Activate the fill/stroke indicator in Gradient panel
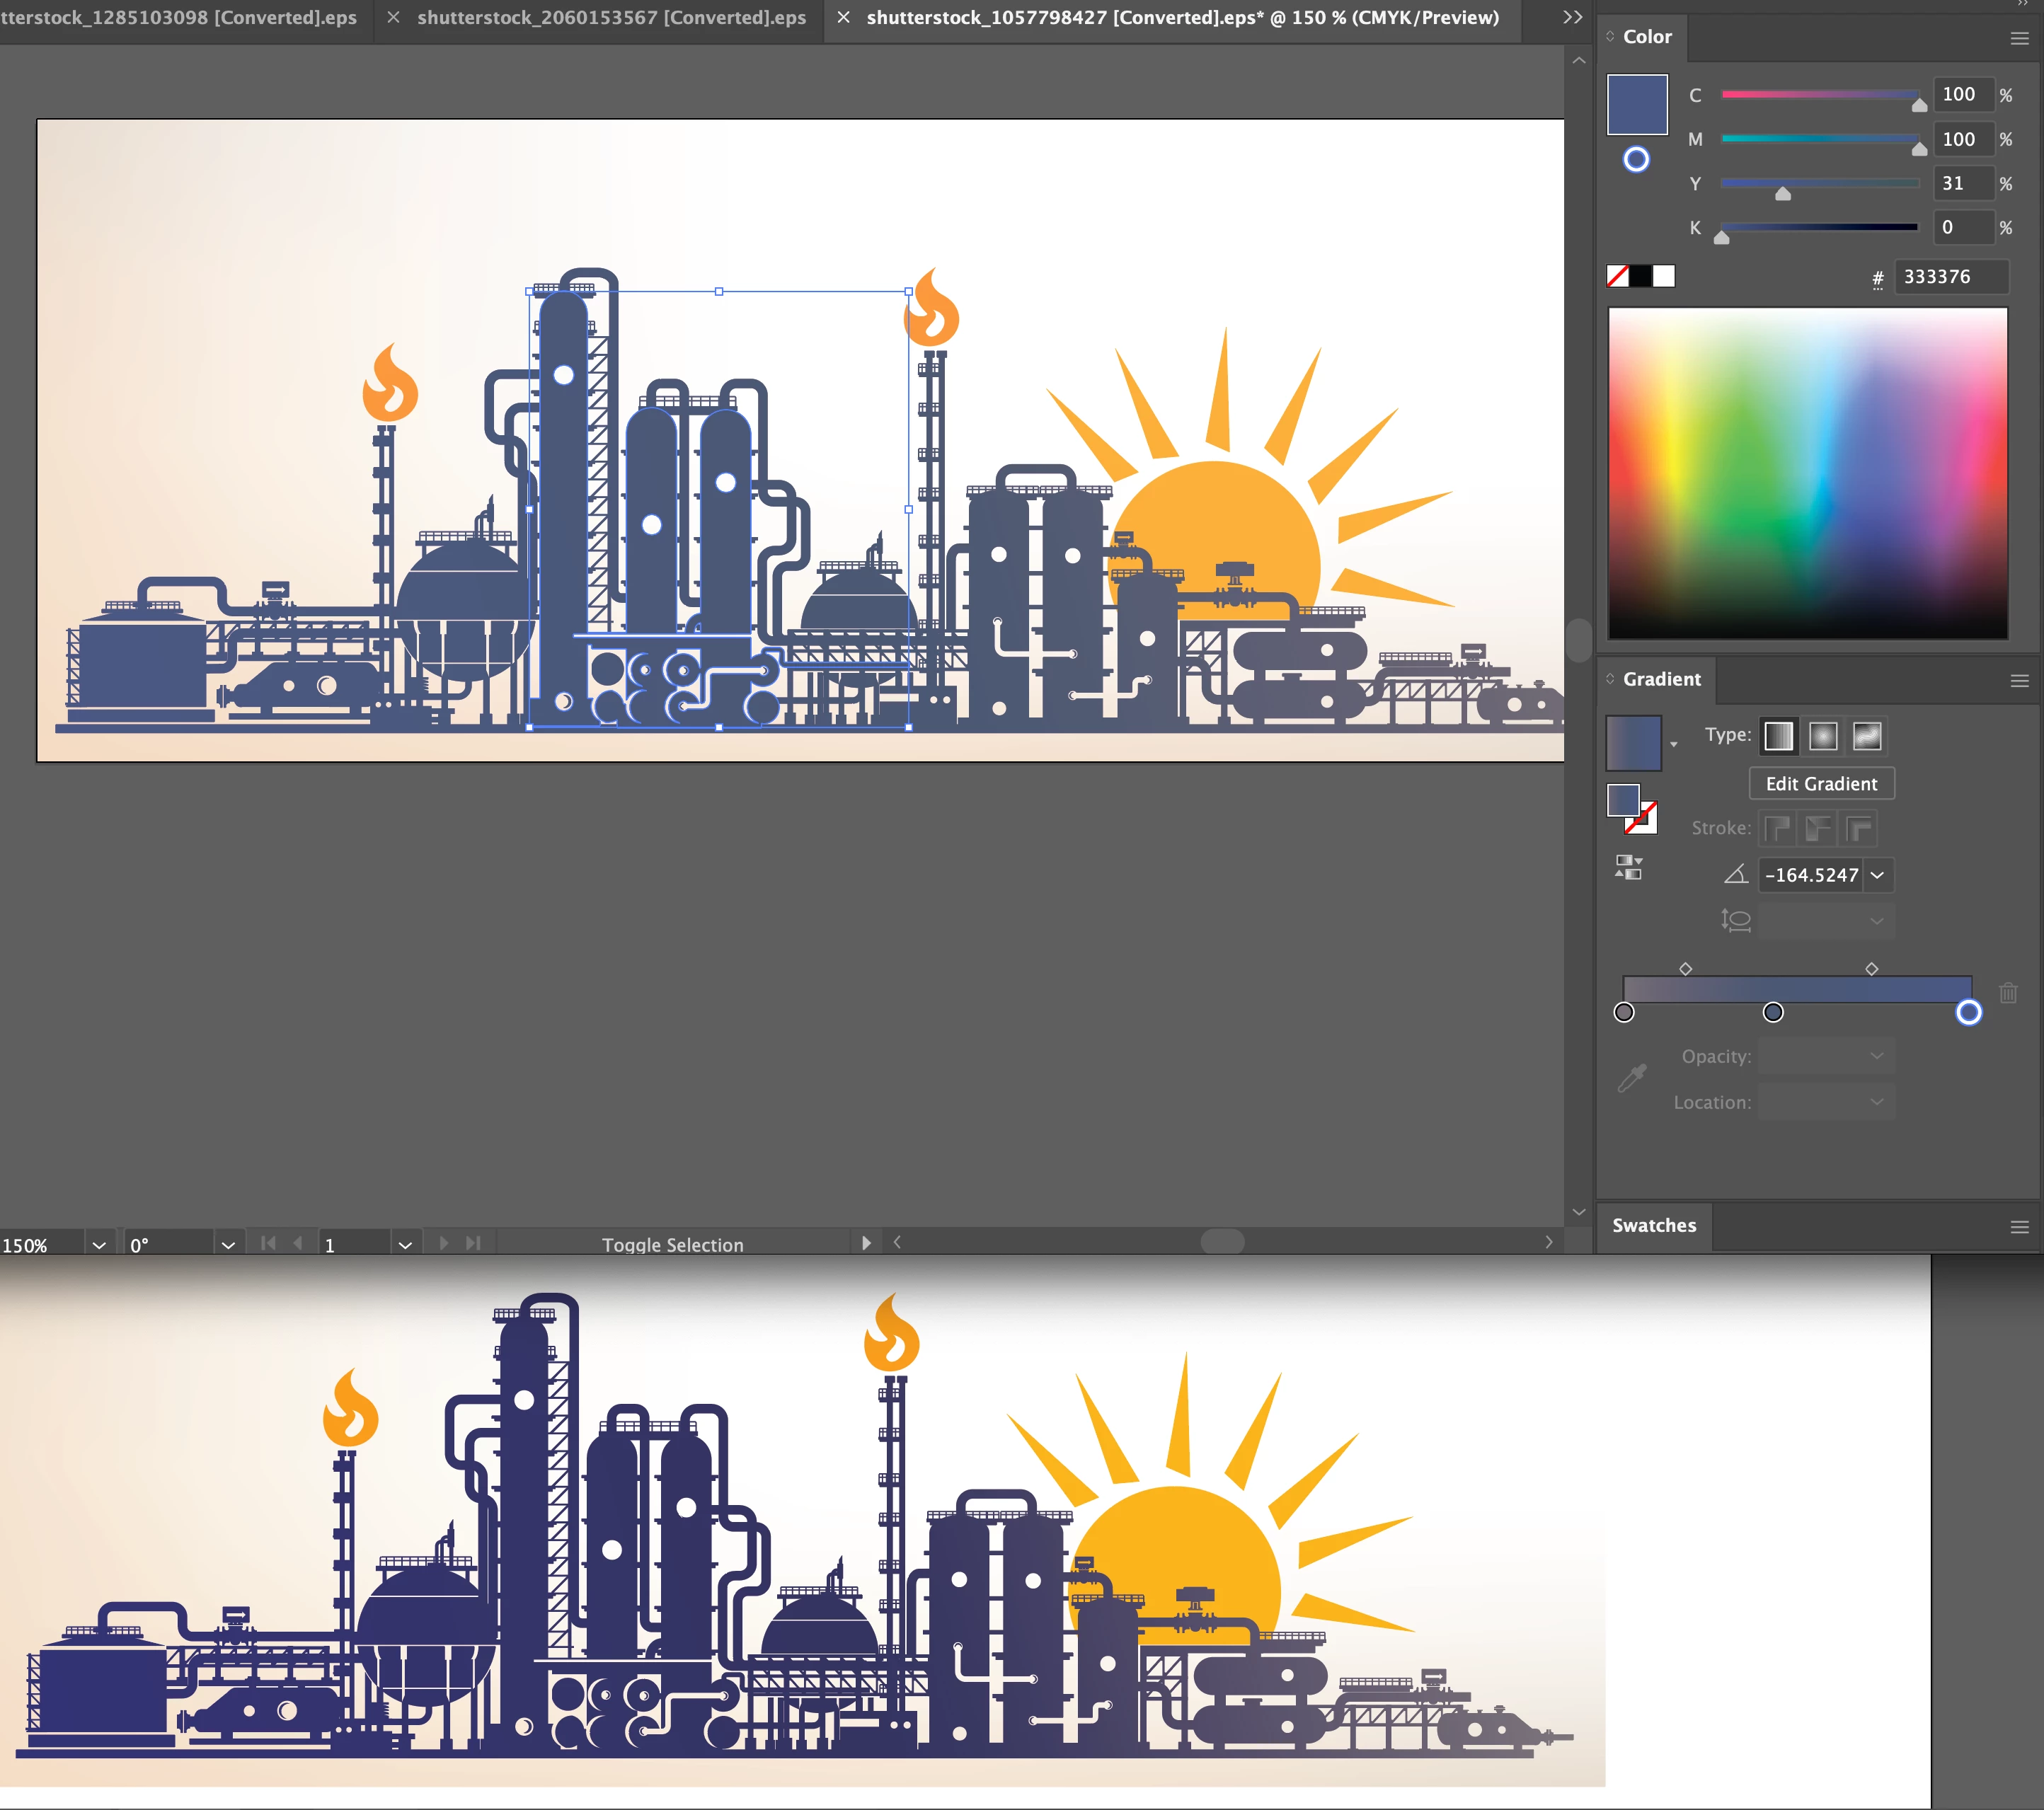Viewport: 2044px width, 1810px height. tap(1623, 800)
